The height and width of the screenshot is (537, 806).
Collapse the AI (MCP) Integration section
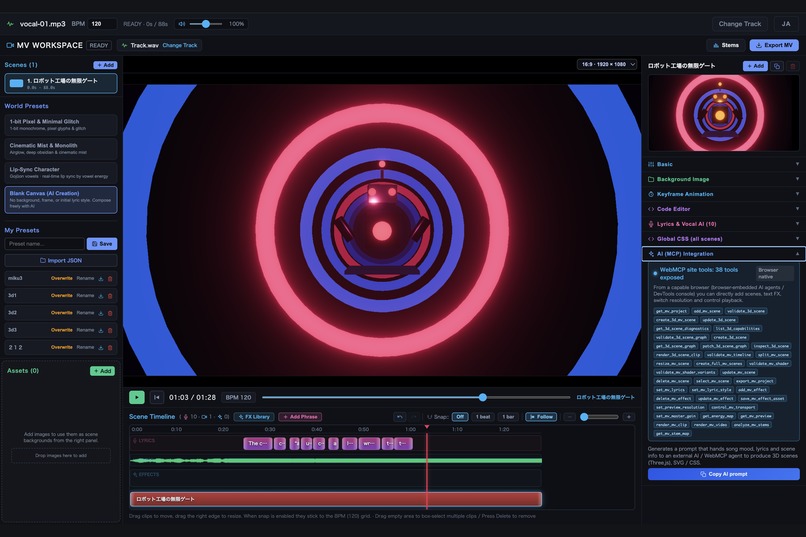(x=723, y=254)
